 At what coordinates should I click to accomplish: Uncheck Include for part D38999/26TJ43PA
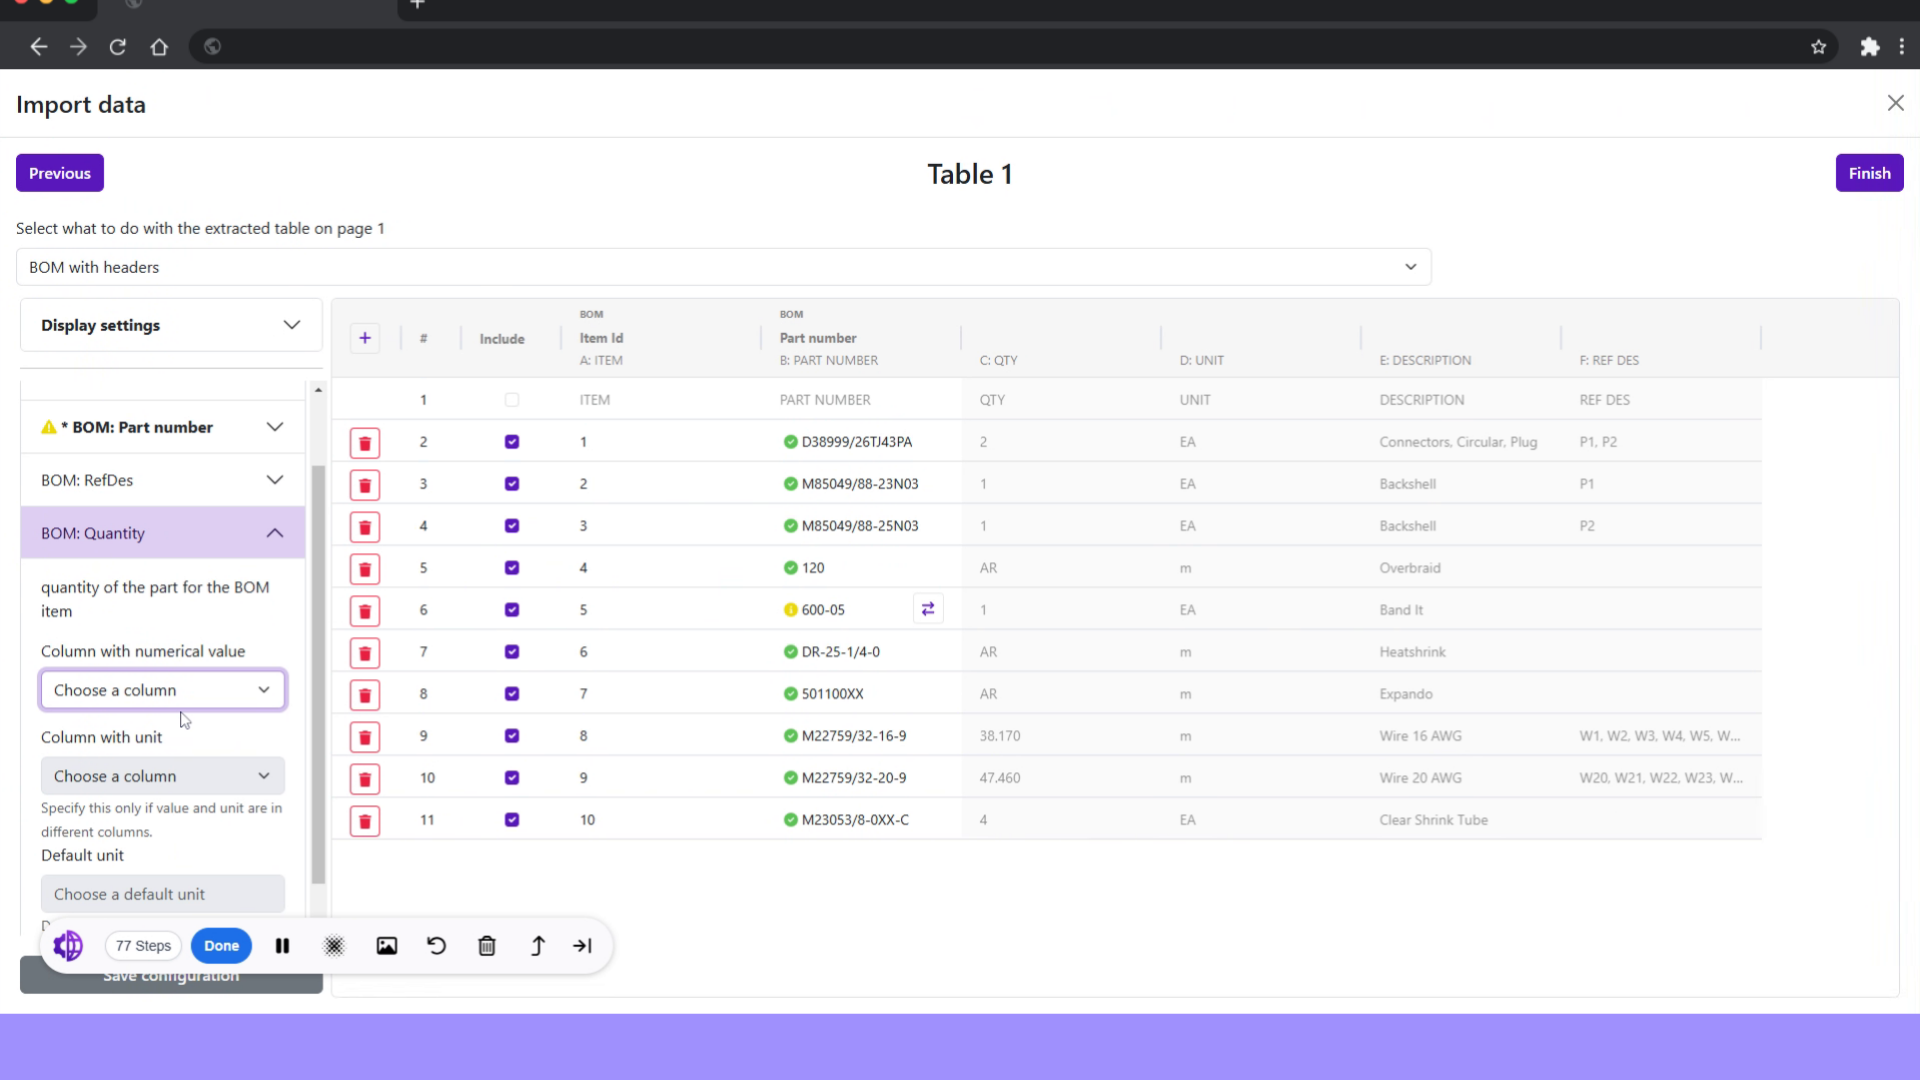(512, 441)
